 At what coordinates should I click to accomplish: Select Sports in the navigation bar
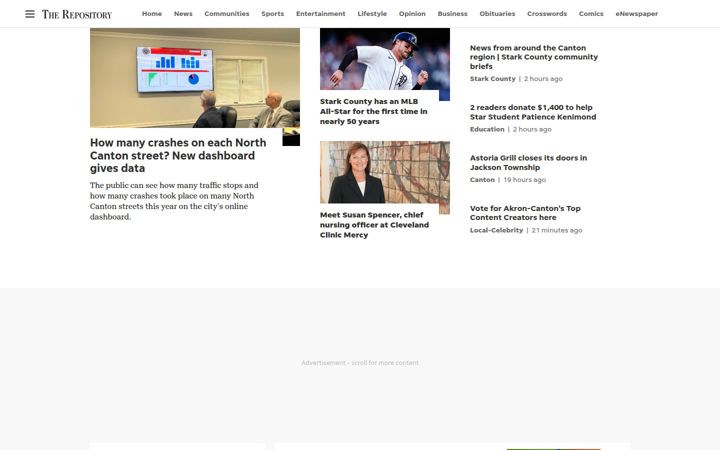273,14
